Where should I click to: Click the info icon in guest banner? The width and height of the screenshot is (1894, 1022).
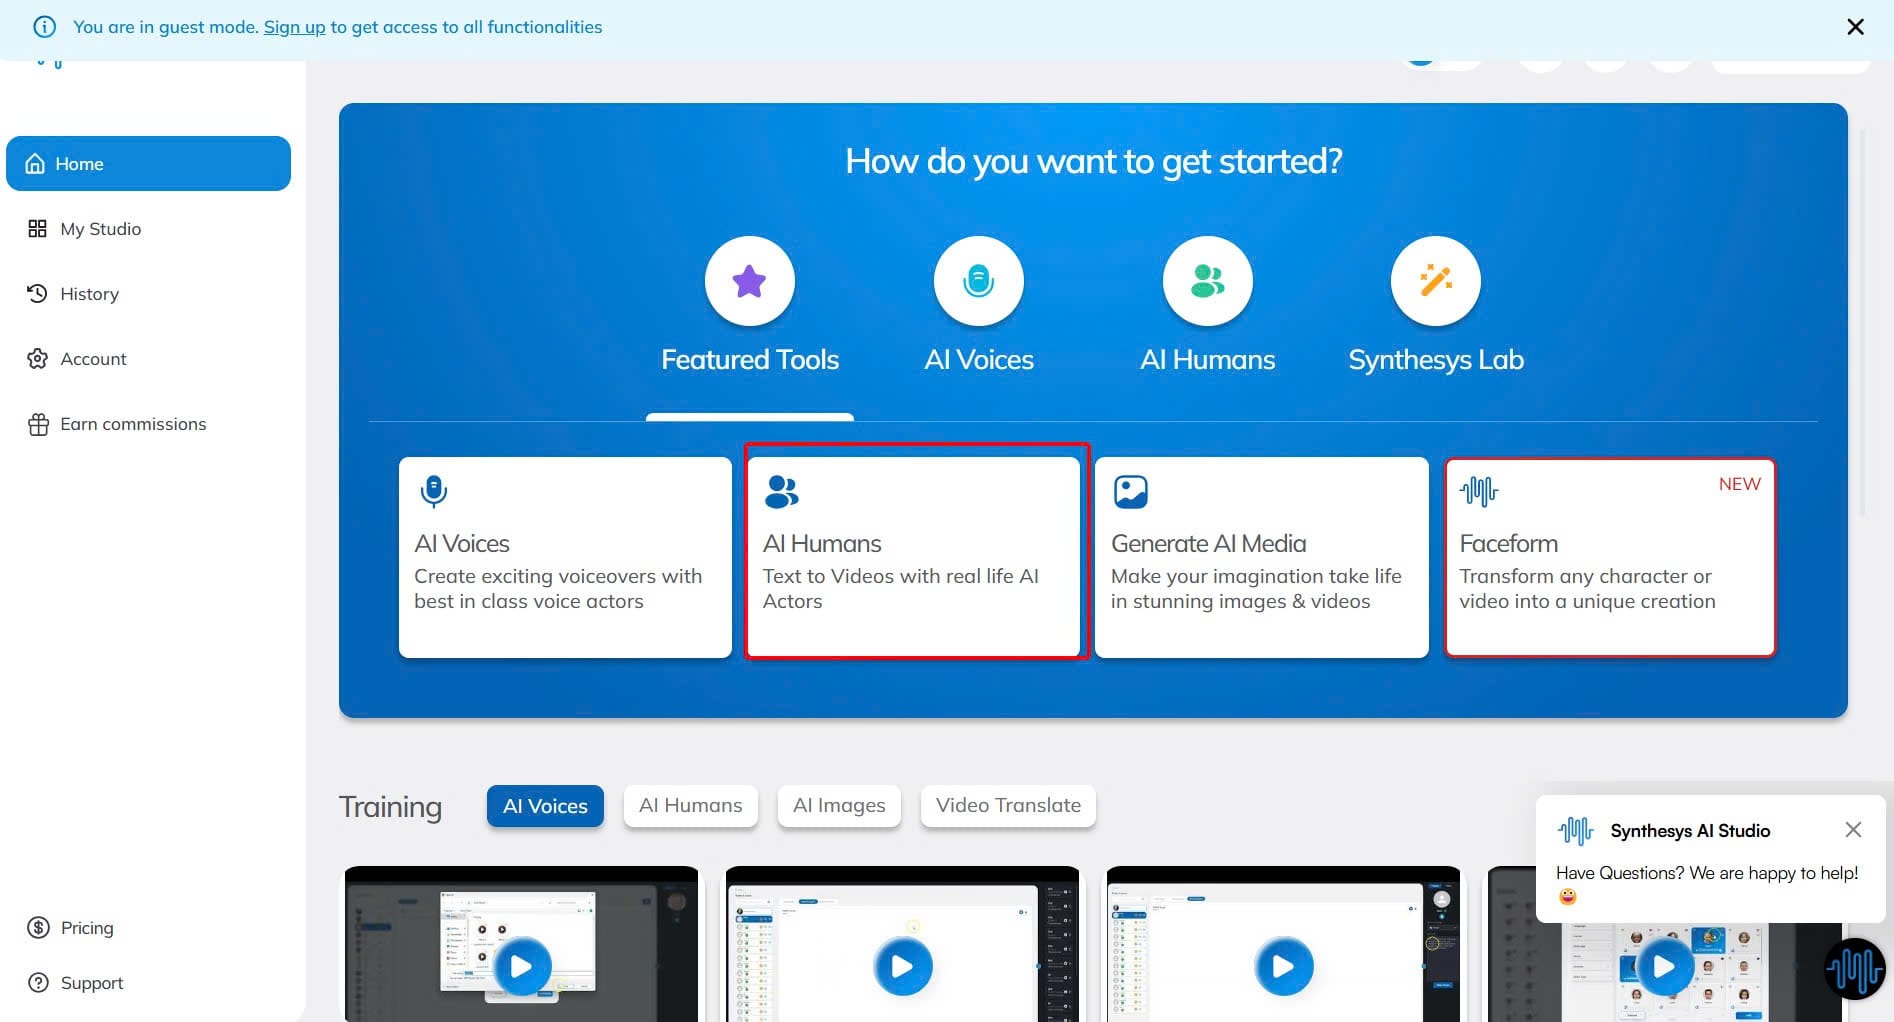(45, 27)
